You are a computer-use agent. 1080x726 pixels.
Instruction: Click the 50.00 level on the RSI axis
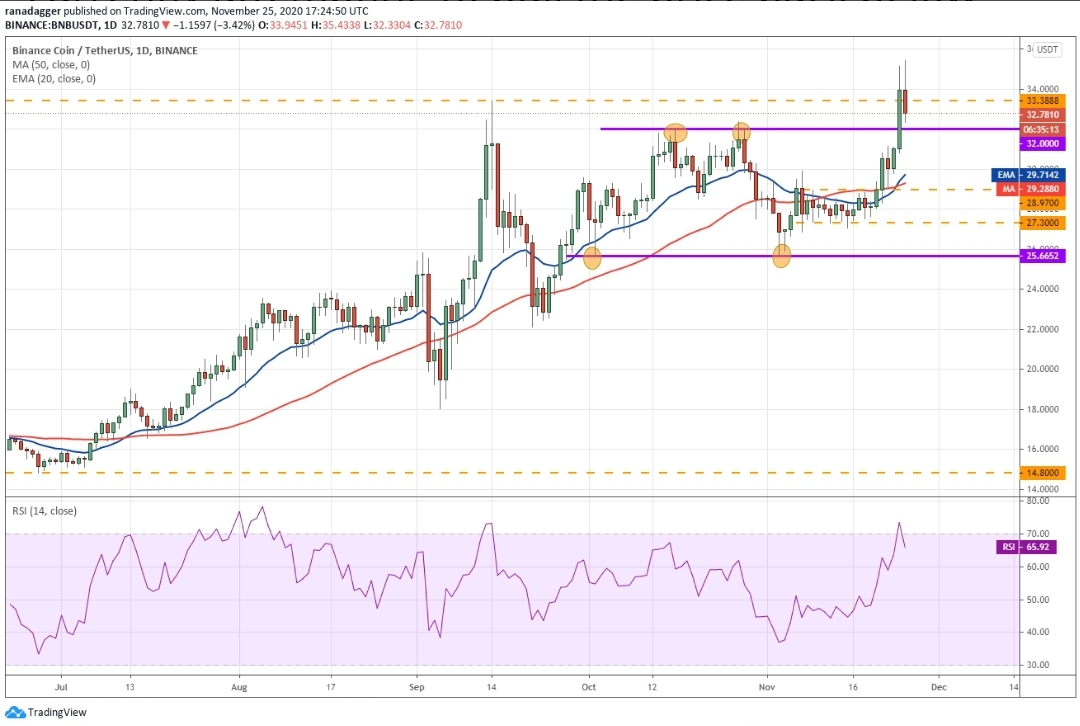coord(1038,600)
